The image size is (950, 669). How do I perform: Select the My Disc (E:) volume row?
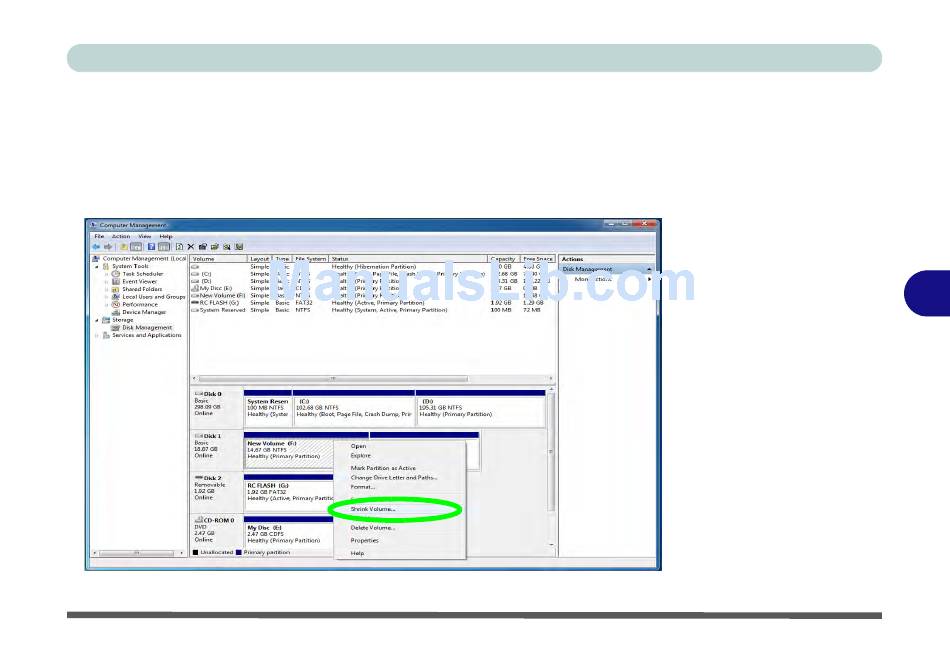372,288
